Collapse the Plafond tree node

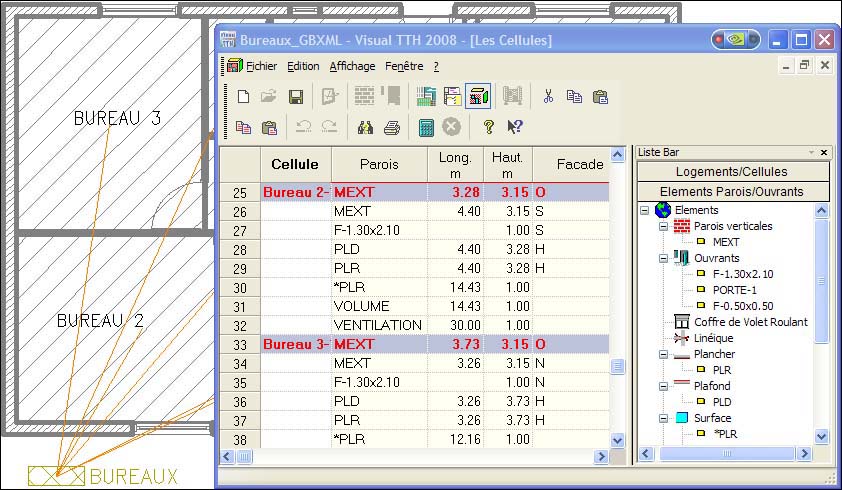(x=664, y=386)
